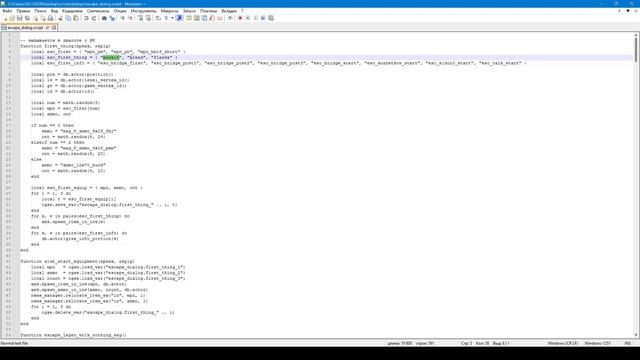Image resolution: width=640 pixels, height=360 pixels.
Task: Open the Синтаксисы menu
Action: click(98, 11)
